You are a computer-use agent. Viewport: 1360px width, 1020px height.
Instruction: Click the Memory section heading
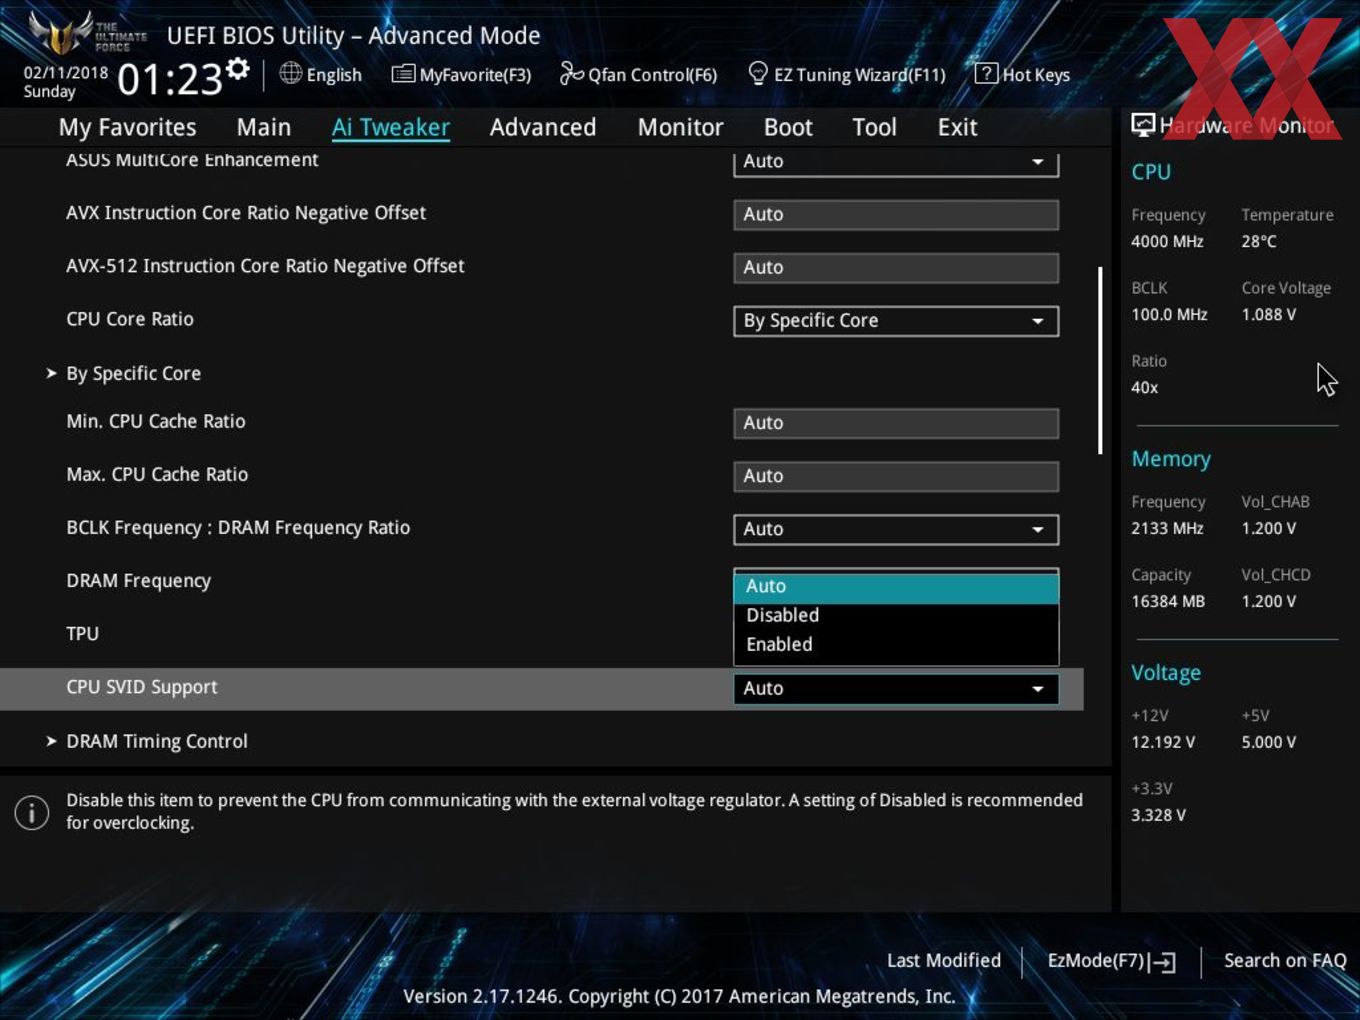click(x=1171, y=459)
